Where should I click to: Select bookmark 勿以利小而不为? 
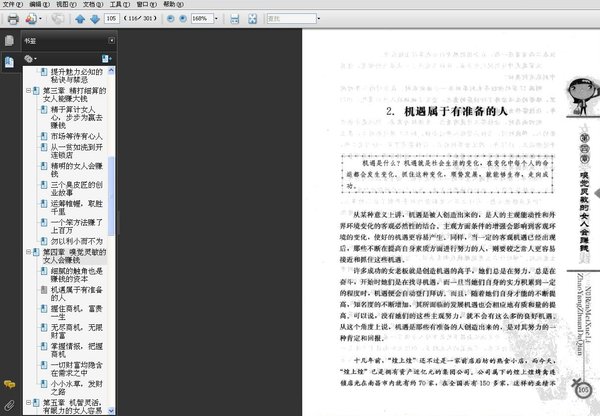point(77,241)
